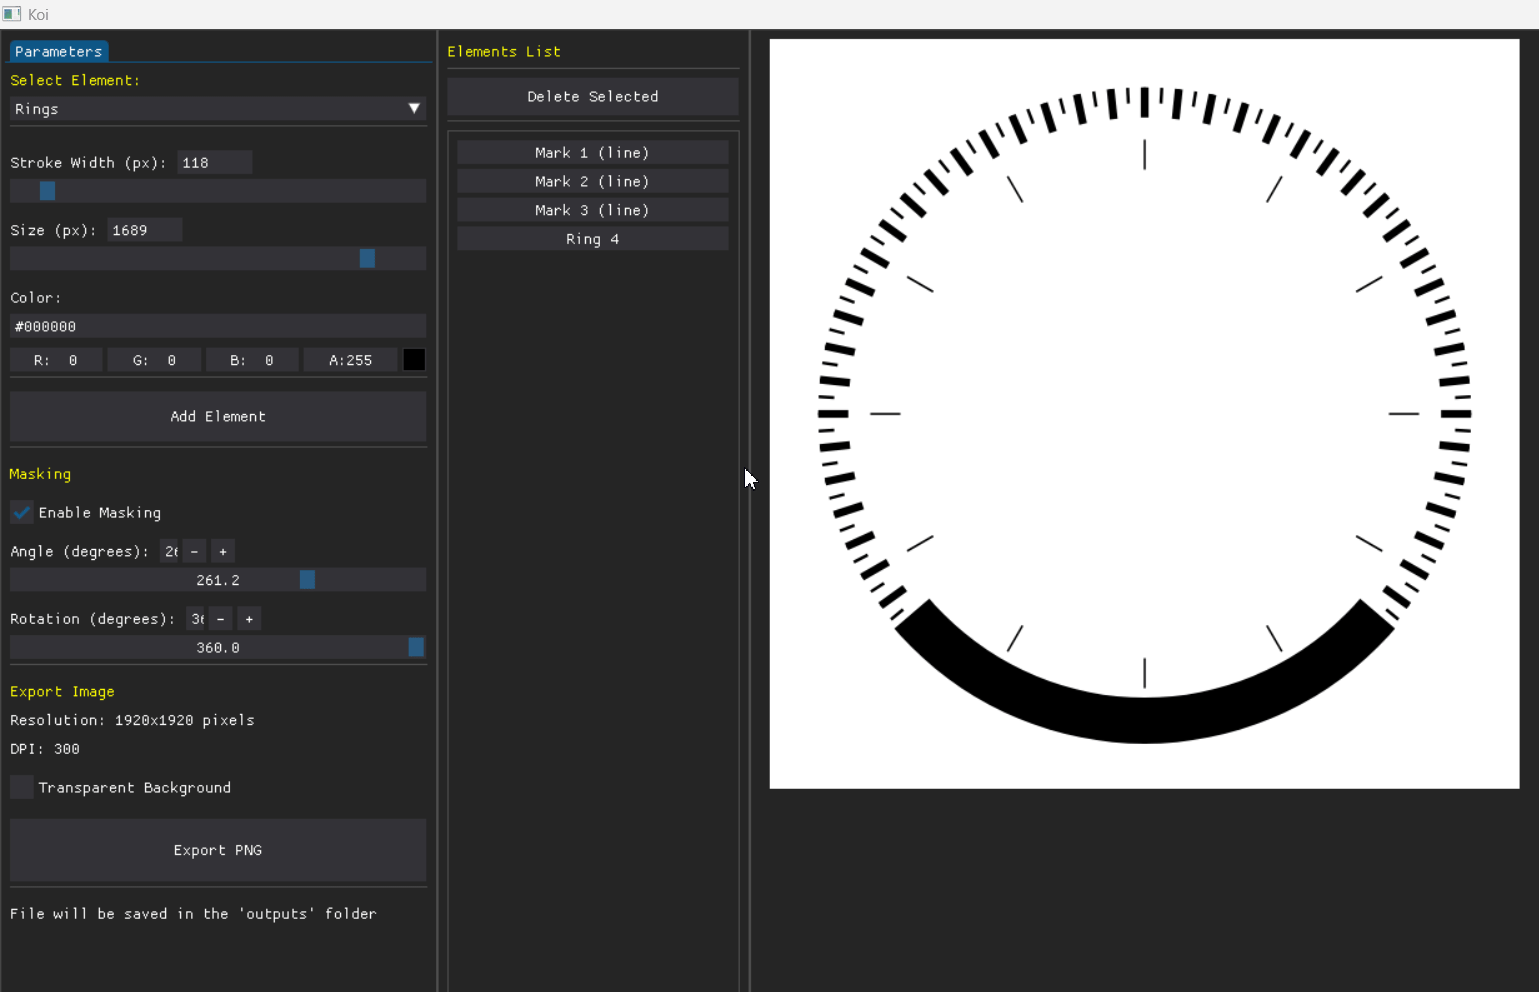Decrease Rotation with the minus button

point(221,620)
